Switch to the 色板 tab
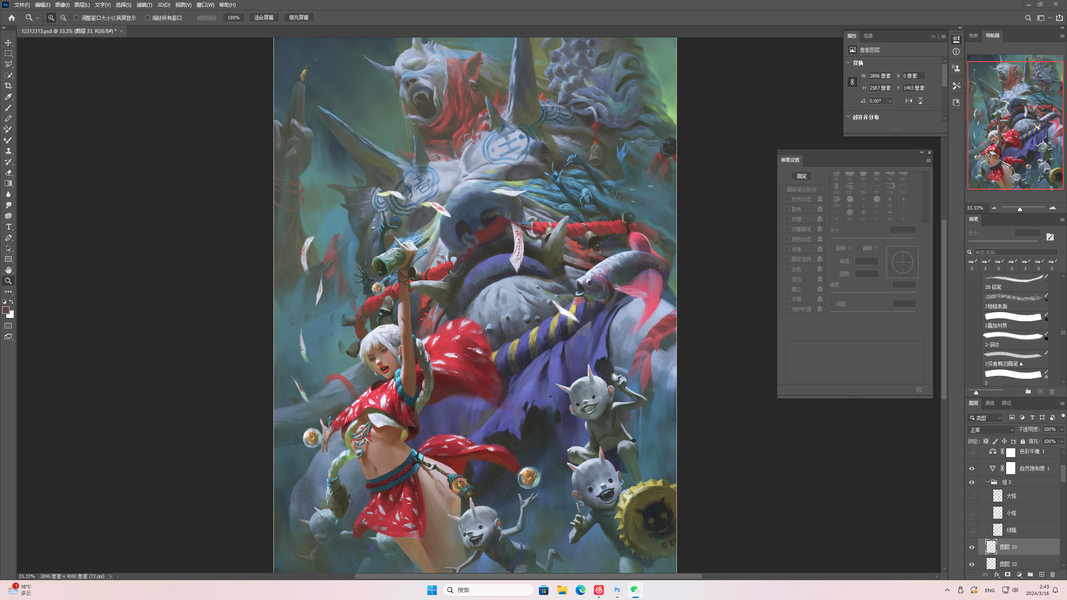The width and height of the screenshot is (1067, 600). 974,35
